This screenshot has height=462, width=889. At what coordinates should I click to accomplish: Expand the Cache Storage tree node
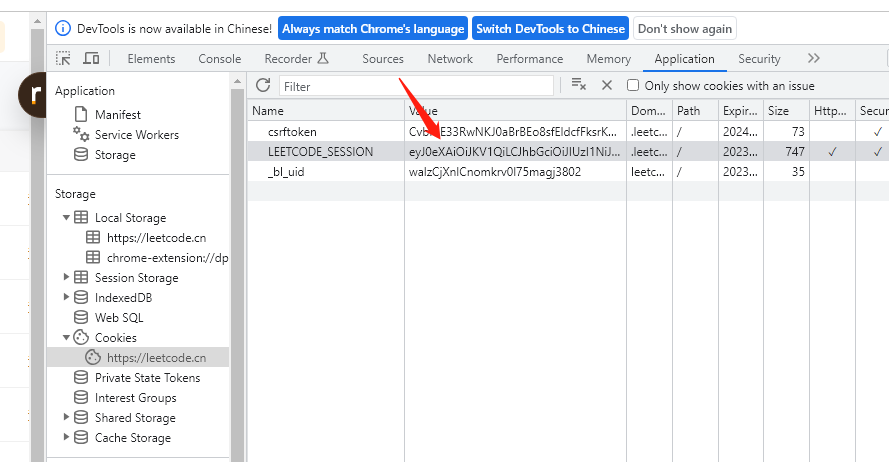(x=66, y=437)
